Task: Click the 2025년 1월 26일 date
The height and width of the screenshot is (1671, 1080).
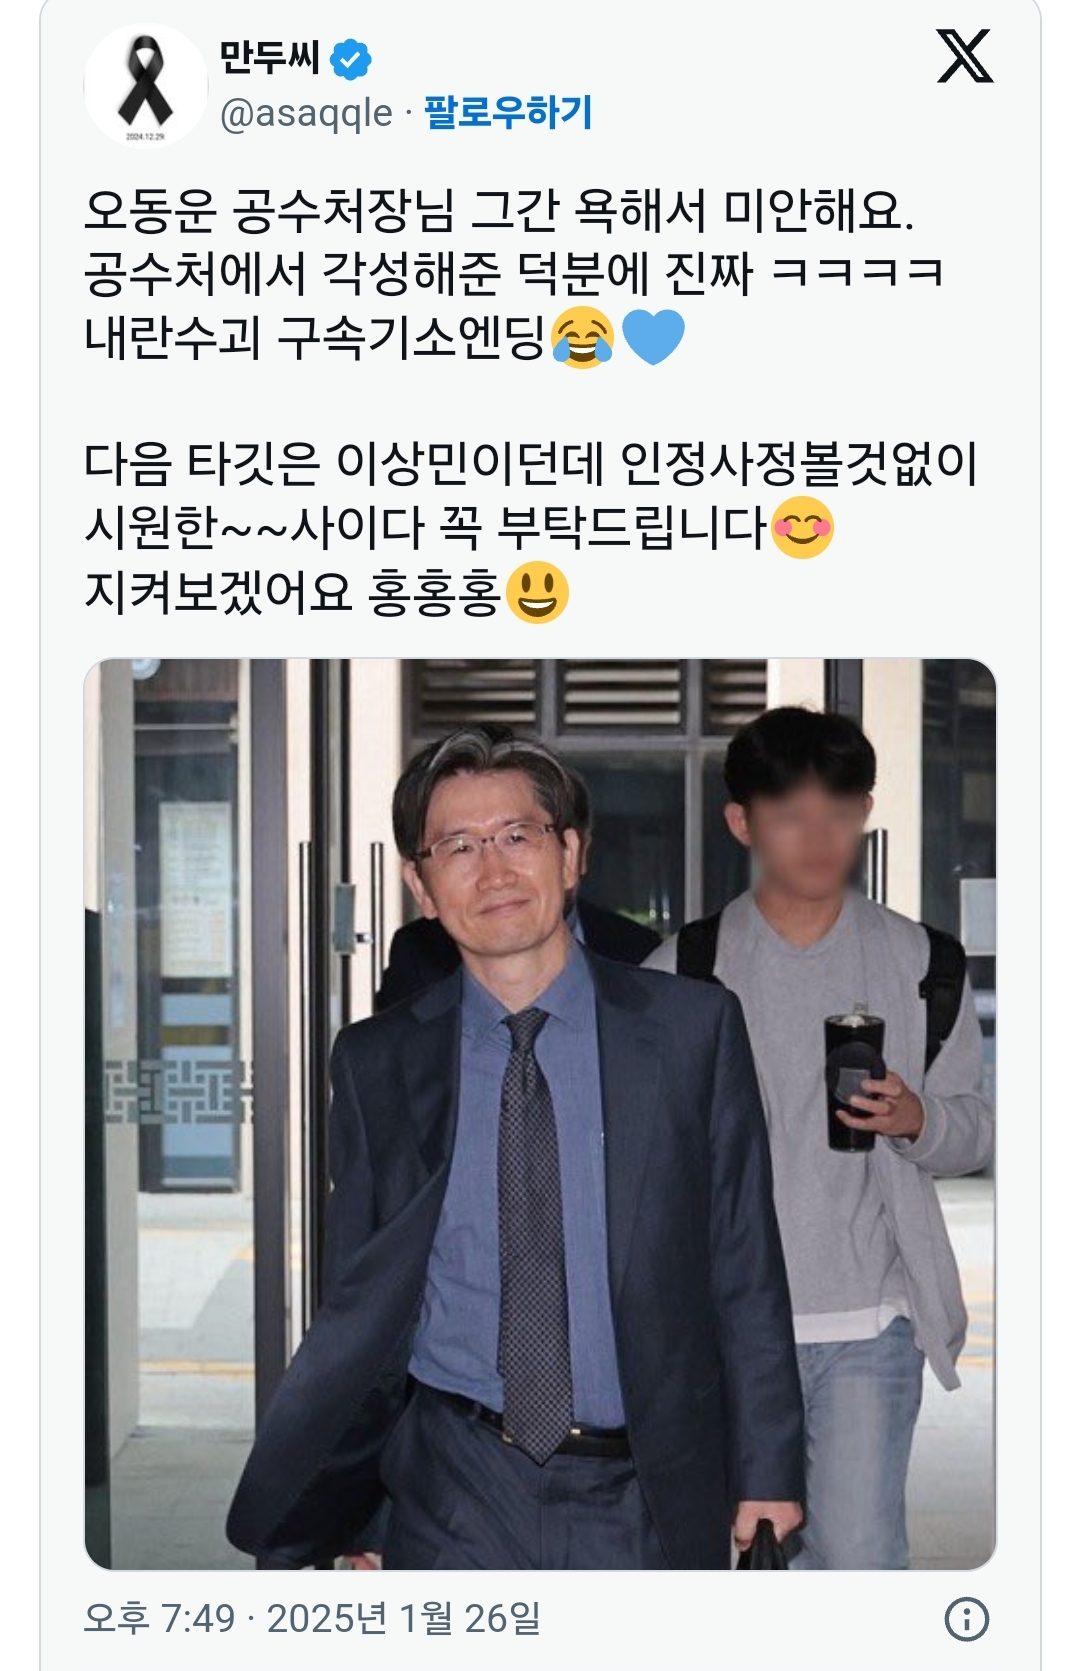Action: click(x=404, y=1617)
